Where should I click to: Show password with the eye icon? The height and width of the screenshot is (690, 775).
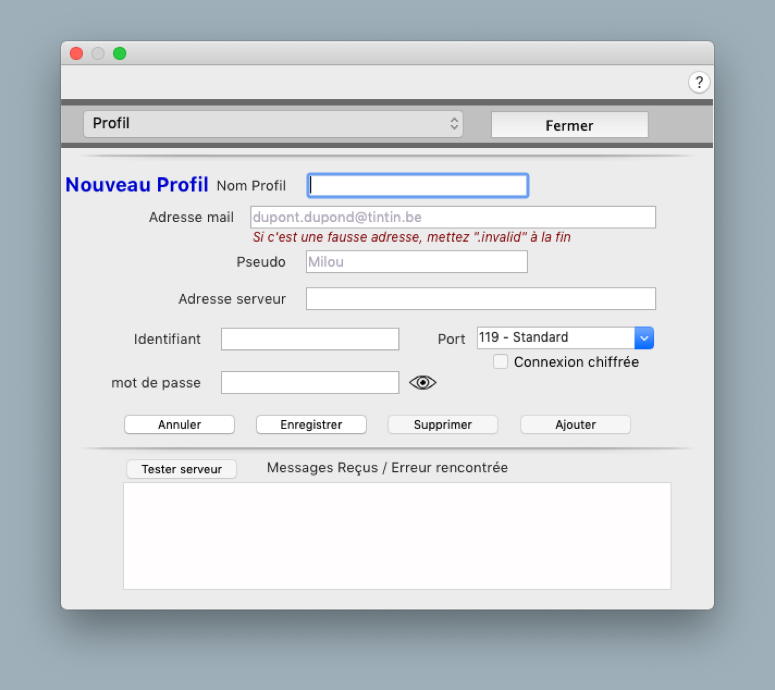[423, 383]
